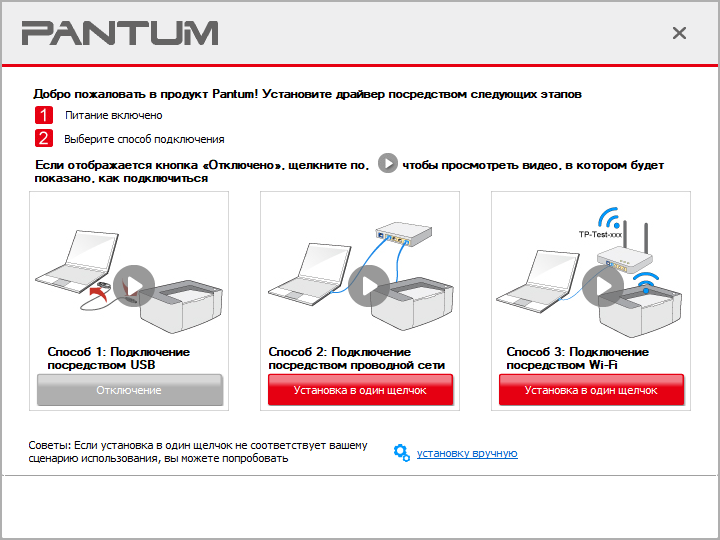Select 'Способ 2' wired network title
The image size is (720, 540).
356,358
